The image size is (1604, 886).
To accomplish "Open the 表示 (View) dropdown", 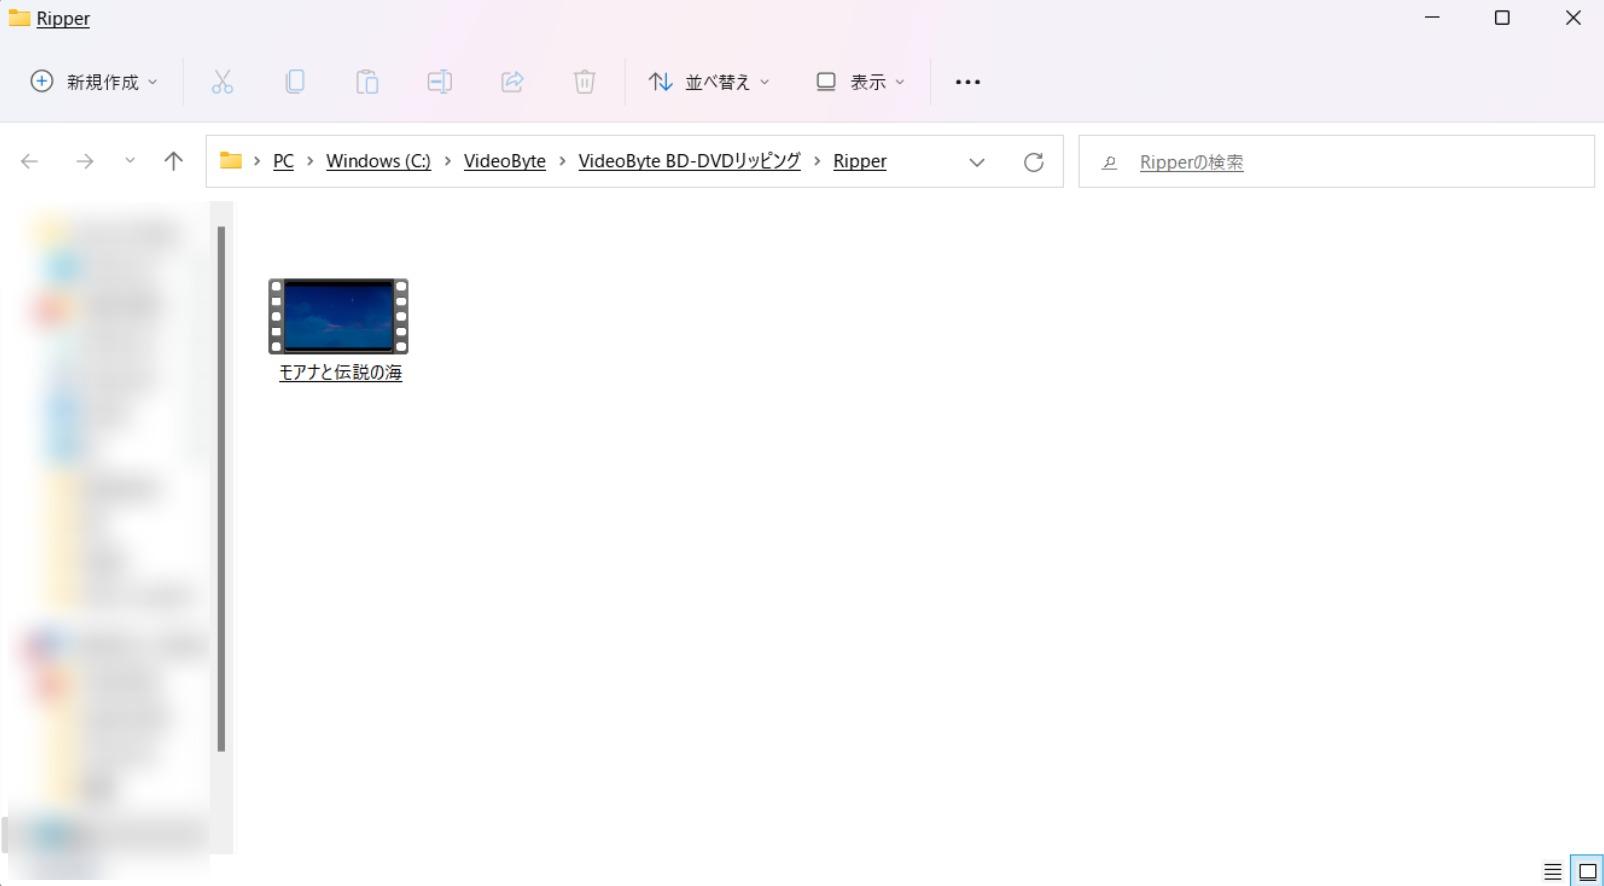I will (860, 82).
